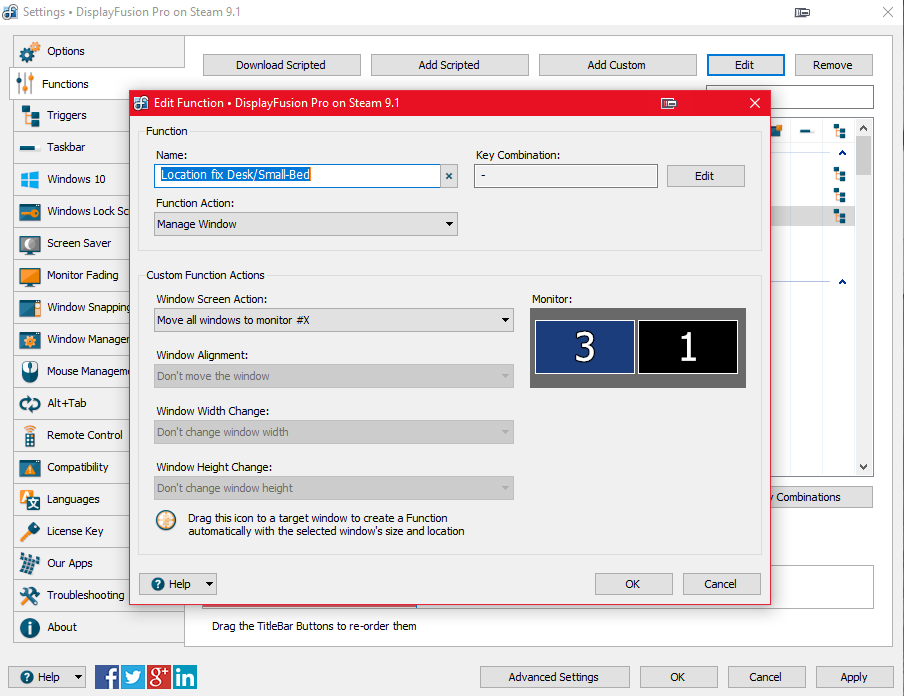904x696 pixels.
Task: Click the DisplayFusion title bar button in Edit Function dialog
Action: click(669, 103)
